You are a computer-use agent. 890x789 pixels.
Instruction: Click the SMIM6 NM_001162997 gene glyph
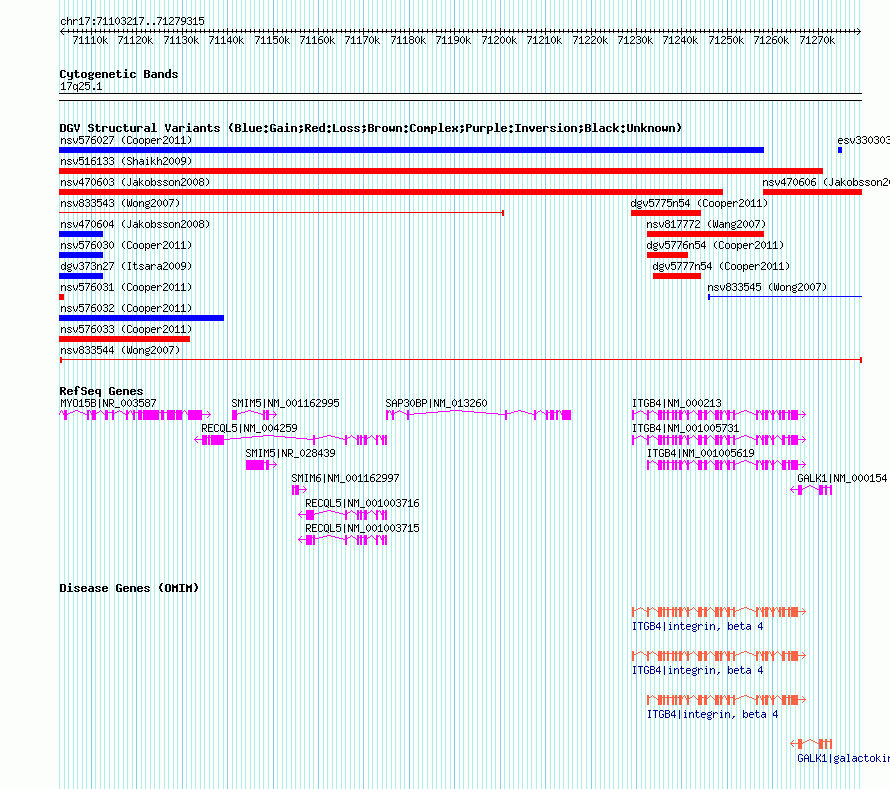click(x=299, y=490)
